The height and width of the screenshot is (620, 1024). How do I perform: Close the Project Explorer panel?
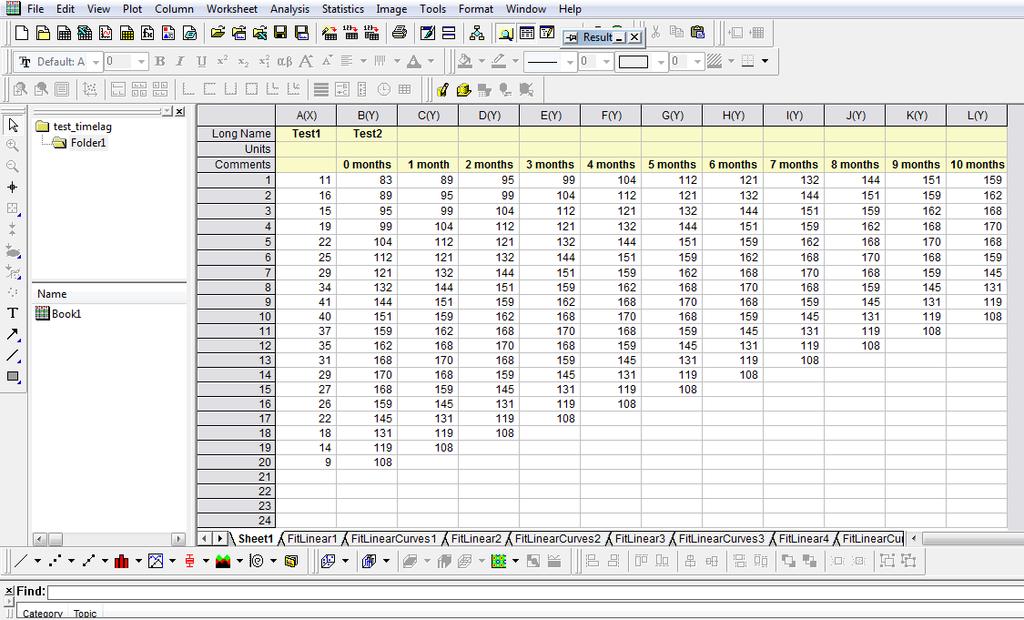(180, 112)
